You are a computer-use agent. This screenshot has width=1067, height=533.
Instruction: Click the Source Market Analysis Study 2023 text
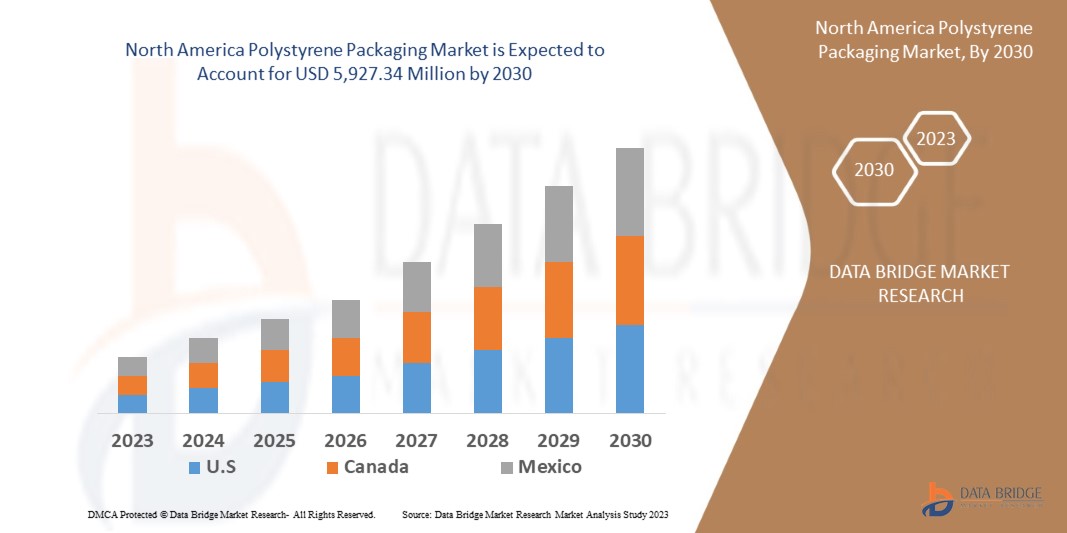point(534,514)
